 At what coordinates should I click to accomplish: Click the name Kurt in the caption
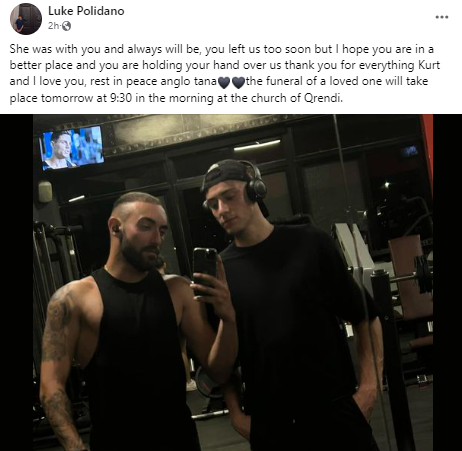[x=429, y=65]
